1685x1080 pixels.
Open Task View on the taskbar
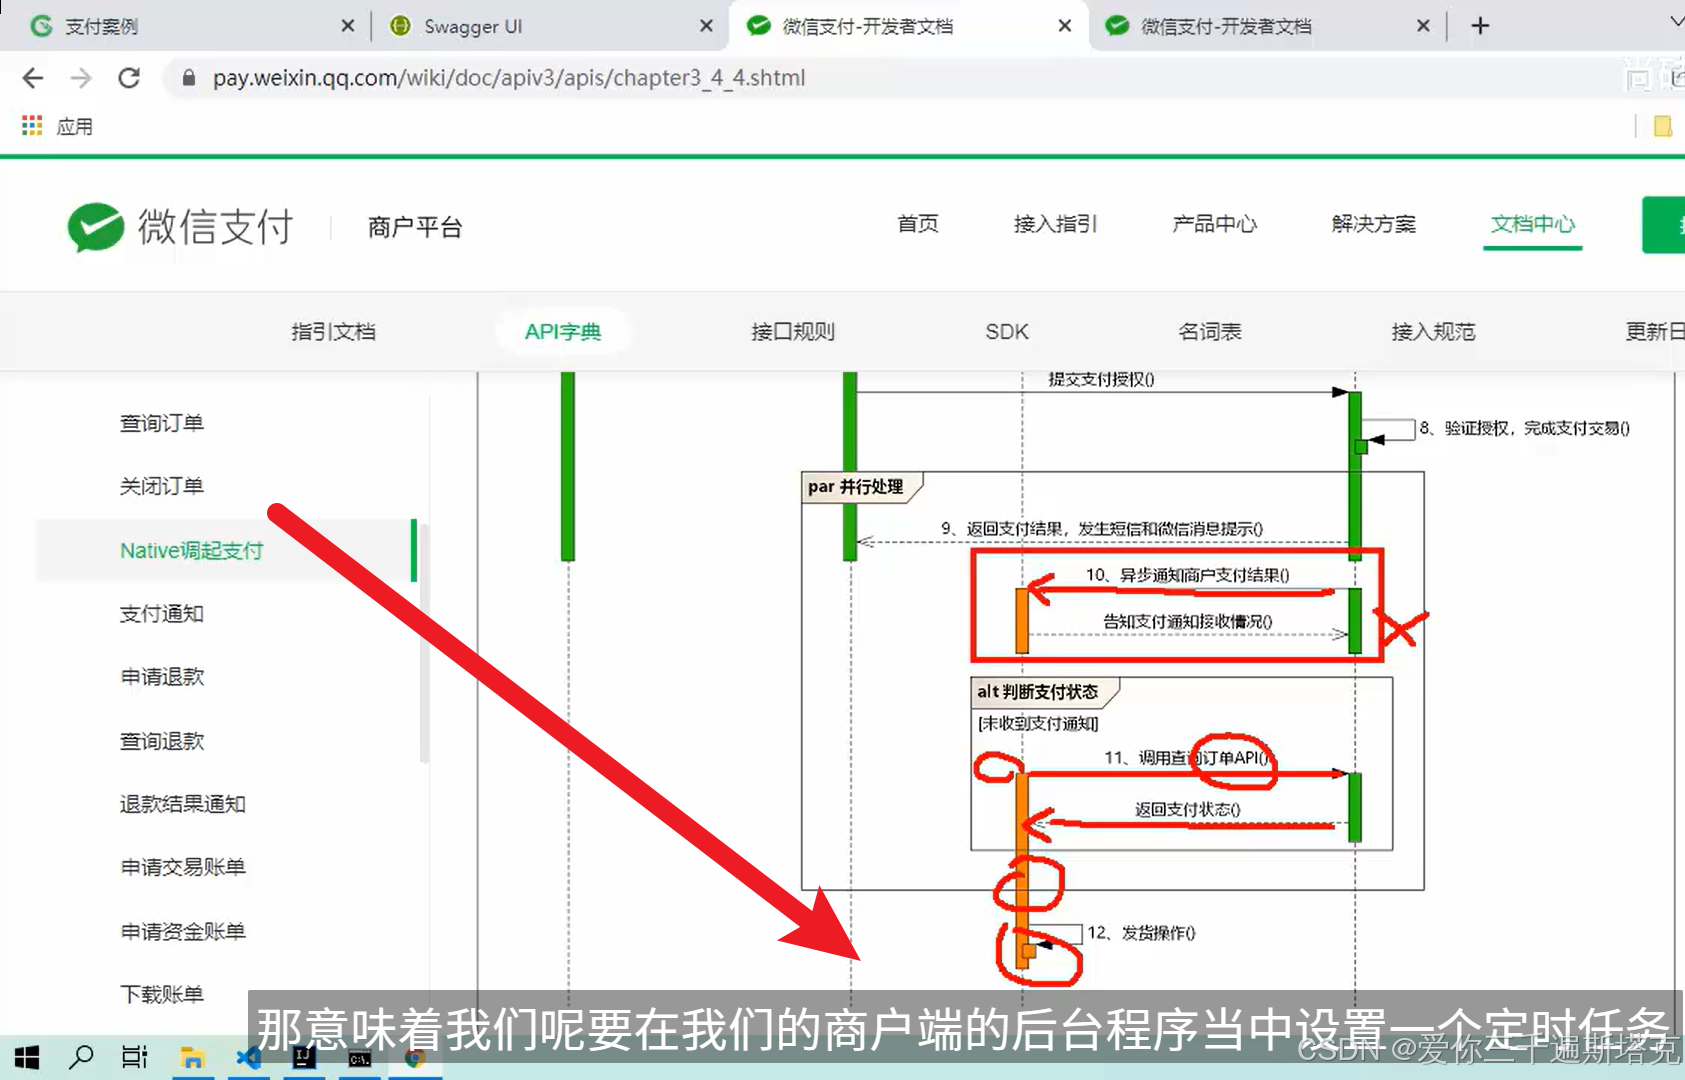tap(135, 1057)
